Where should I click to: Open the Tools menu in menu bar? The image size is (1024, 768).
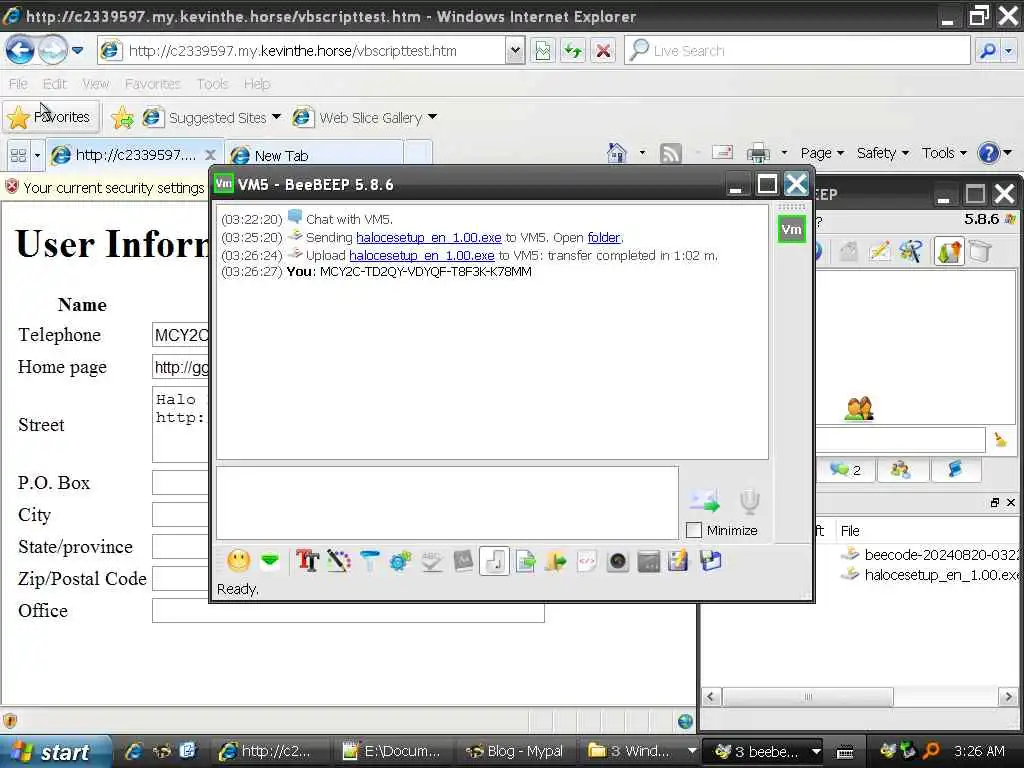tap(212, 84)
